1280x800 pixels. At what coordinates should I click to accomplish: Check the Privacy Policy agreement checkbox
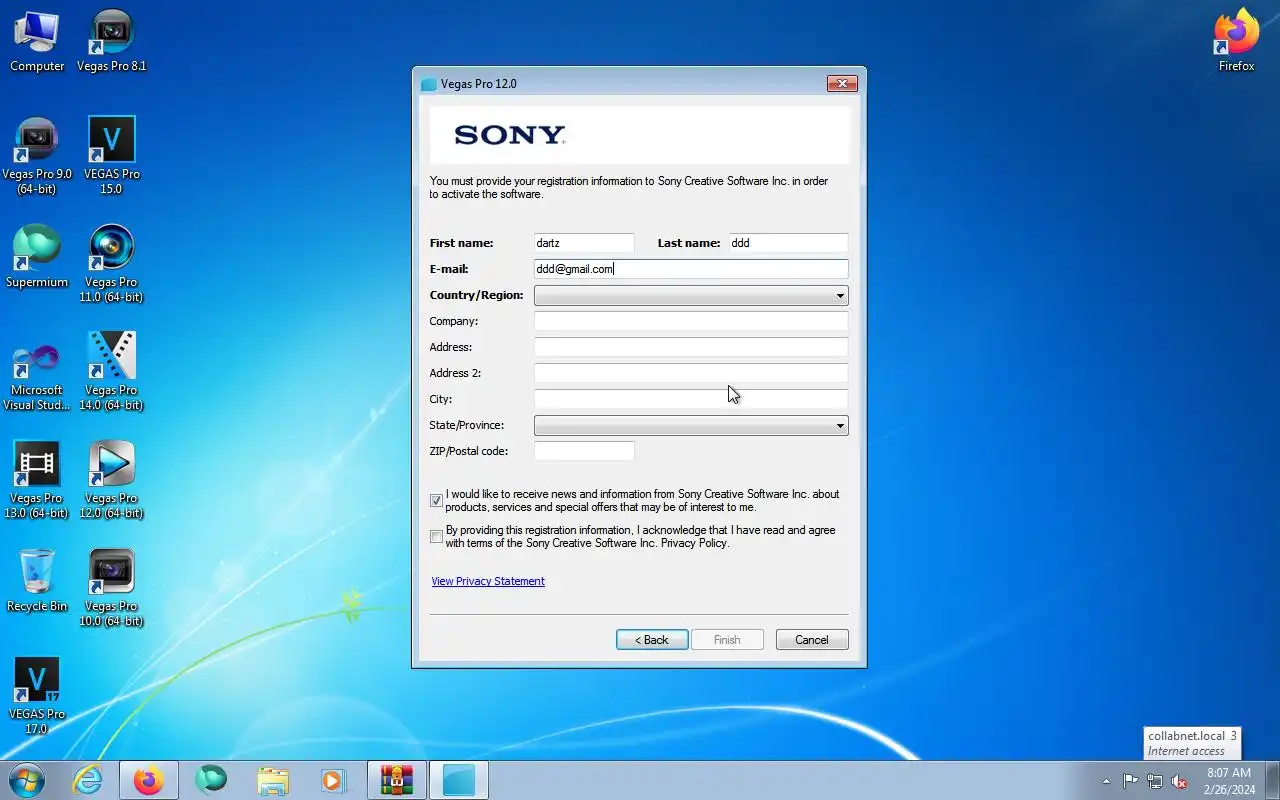436,537
